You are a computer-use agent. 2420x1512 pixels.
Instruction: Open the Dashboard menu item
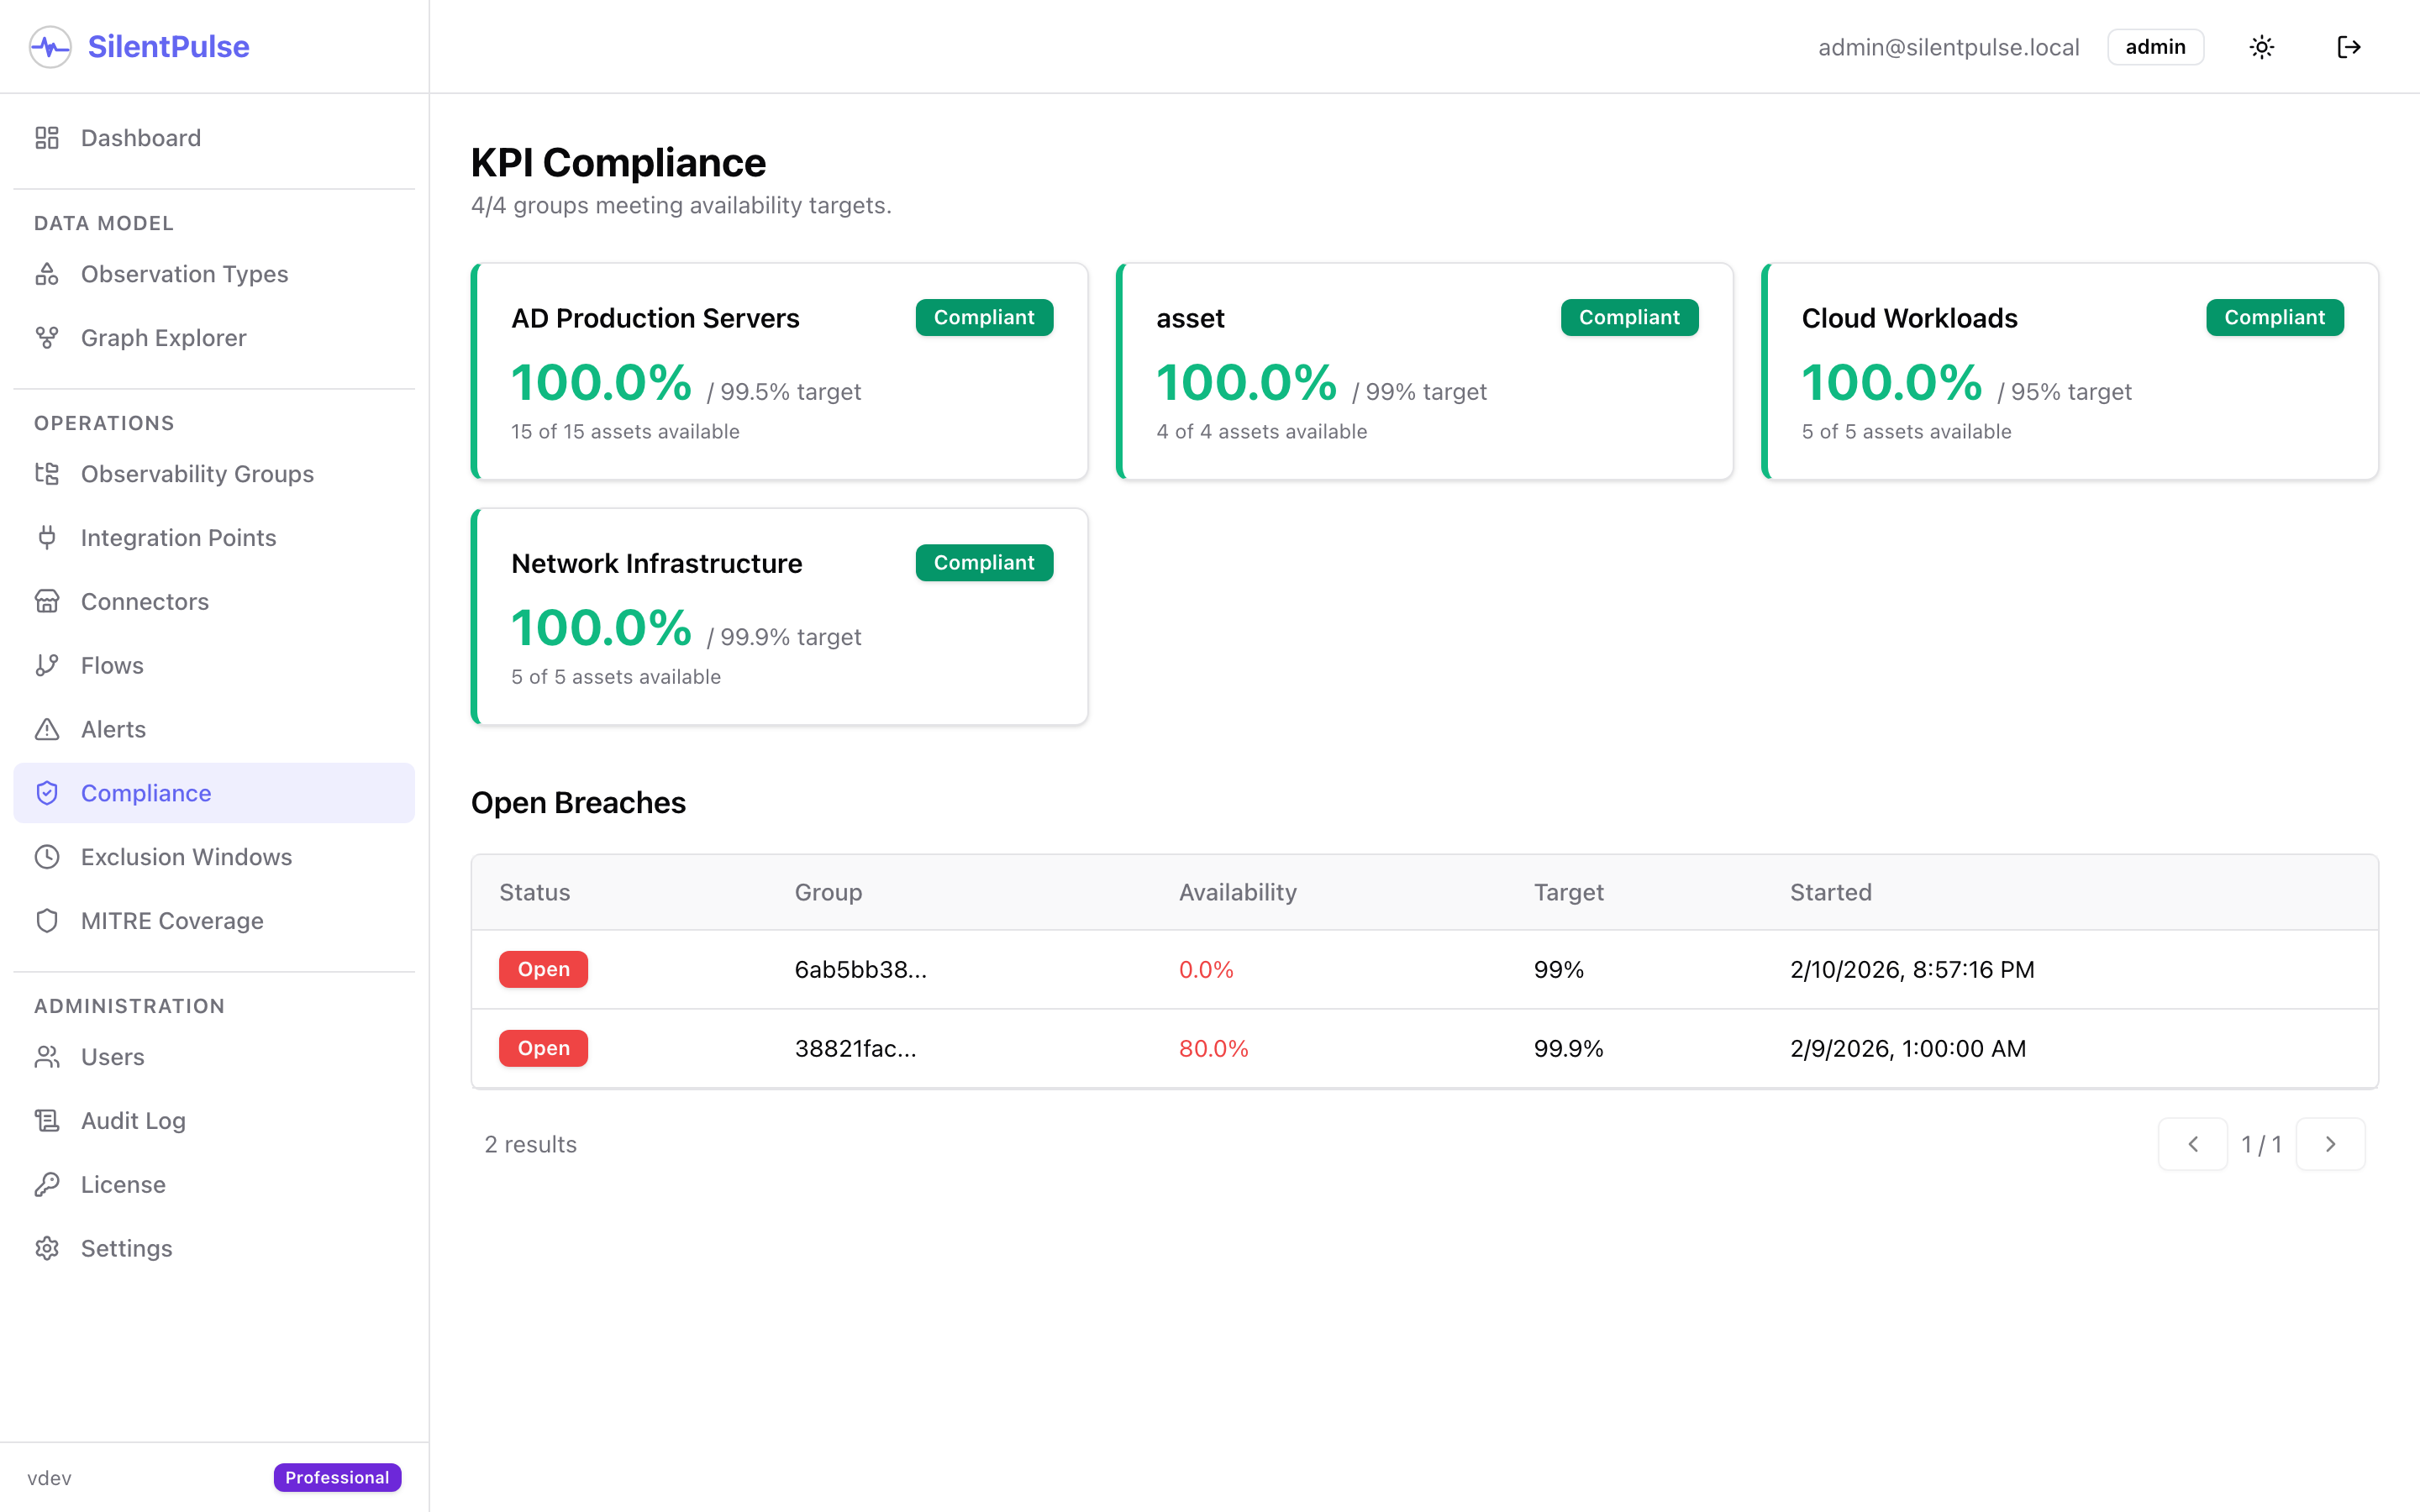pos(214,138)
